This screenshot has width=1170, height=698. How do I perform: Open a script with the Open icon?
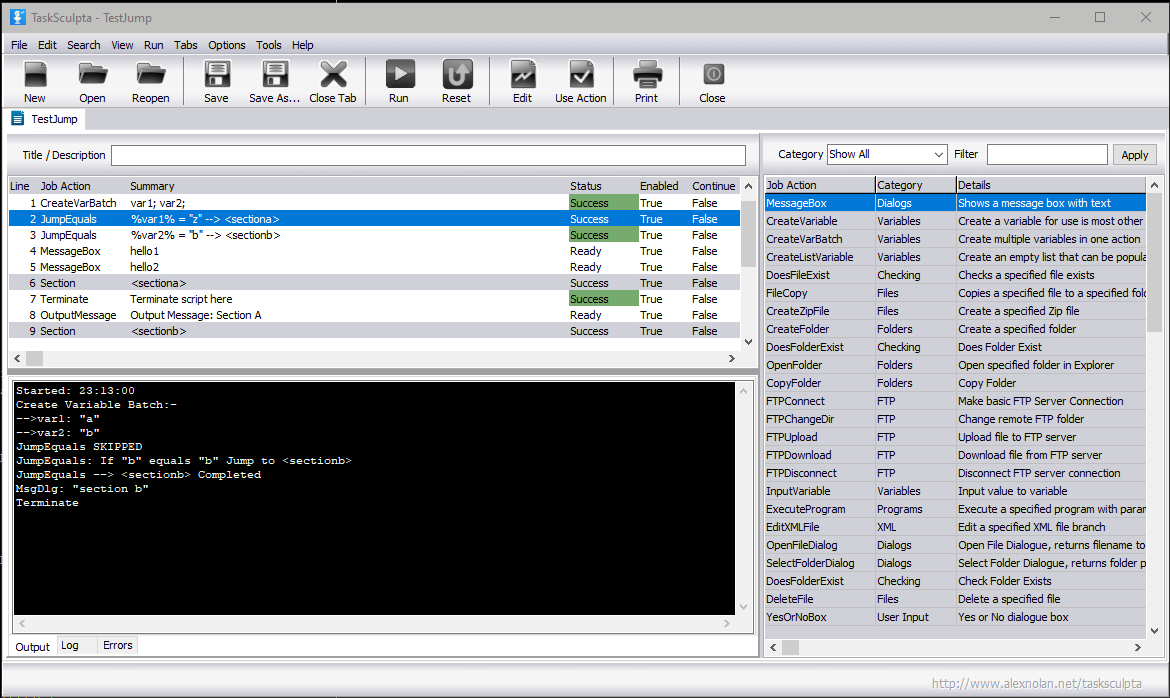click(92, 75)
